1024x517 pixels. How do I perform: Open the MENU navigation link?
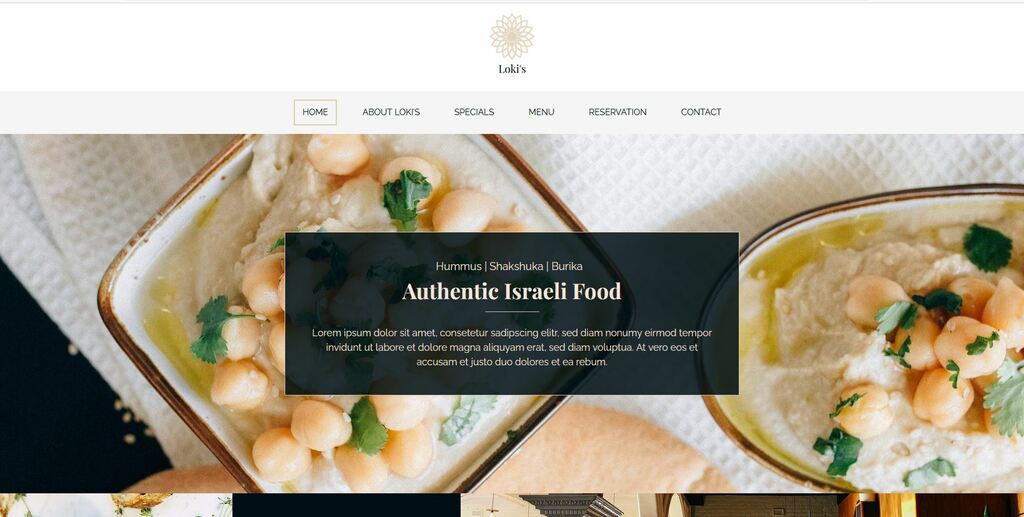click(541, 112)
